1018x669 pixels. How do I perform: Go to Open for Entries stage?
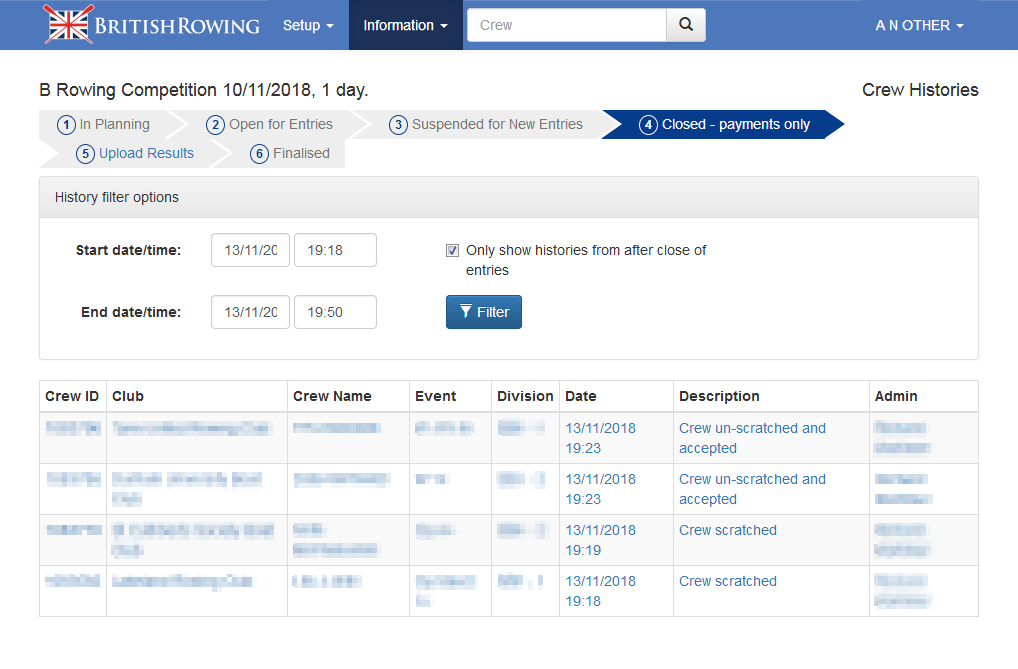coord(270,125)
